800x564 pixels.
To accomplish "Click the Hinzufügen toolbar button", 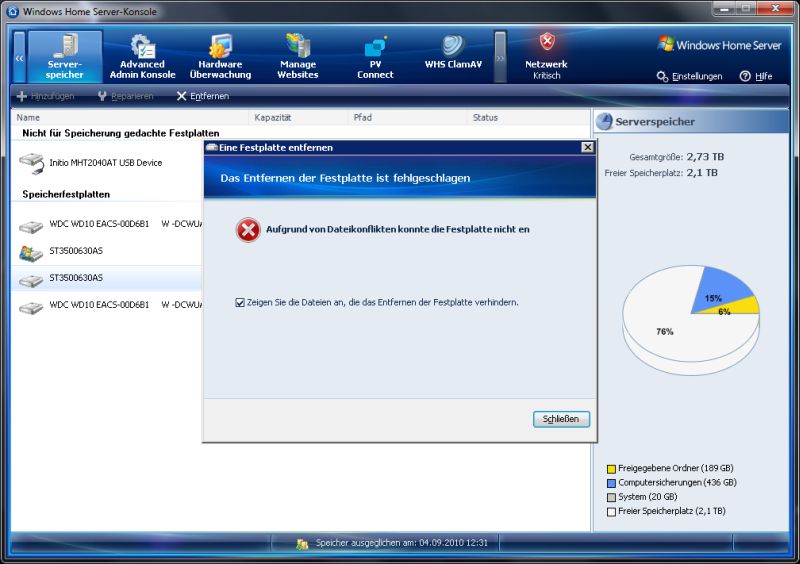I will [45, 96].
